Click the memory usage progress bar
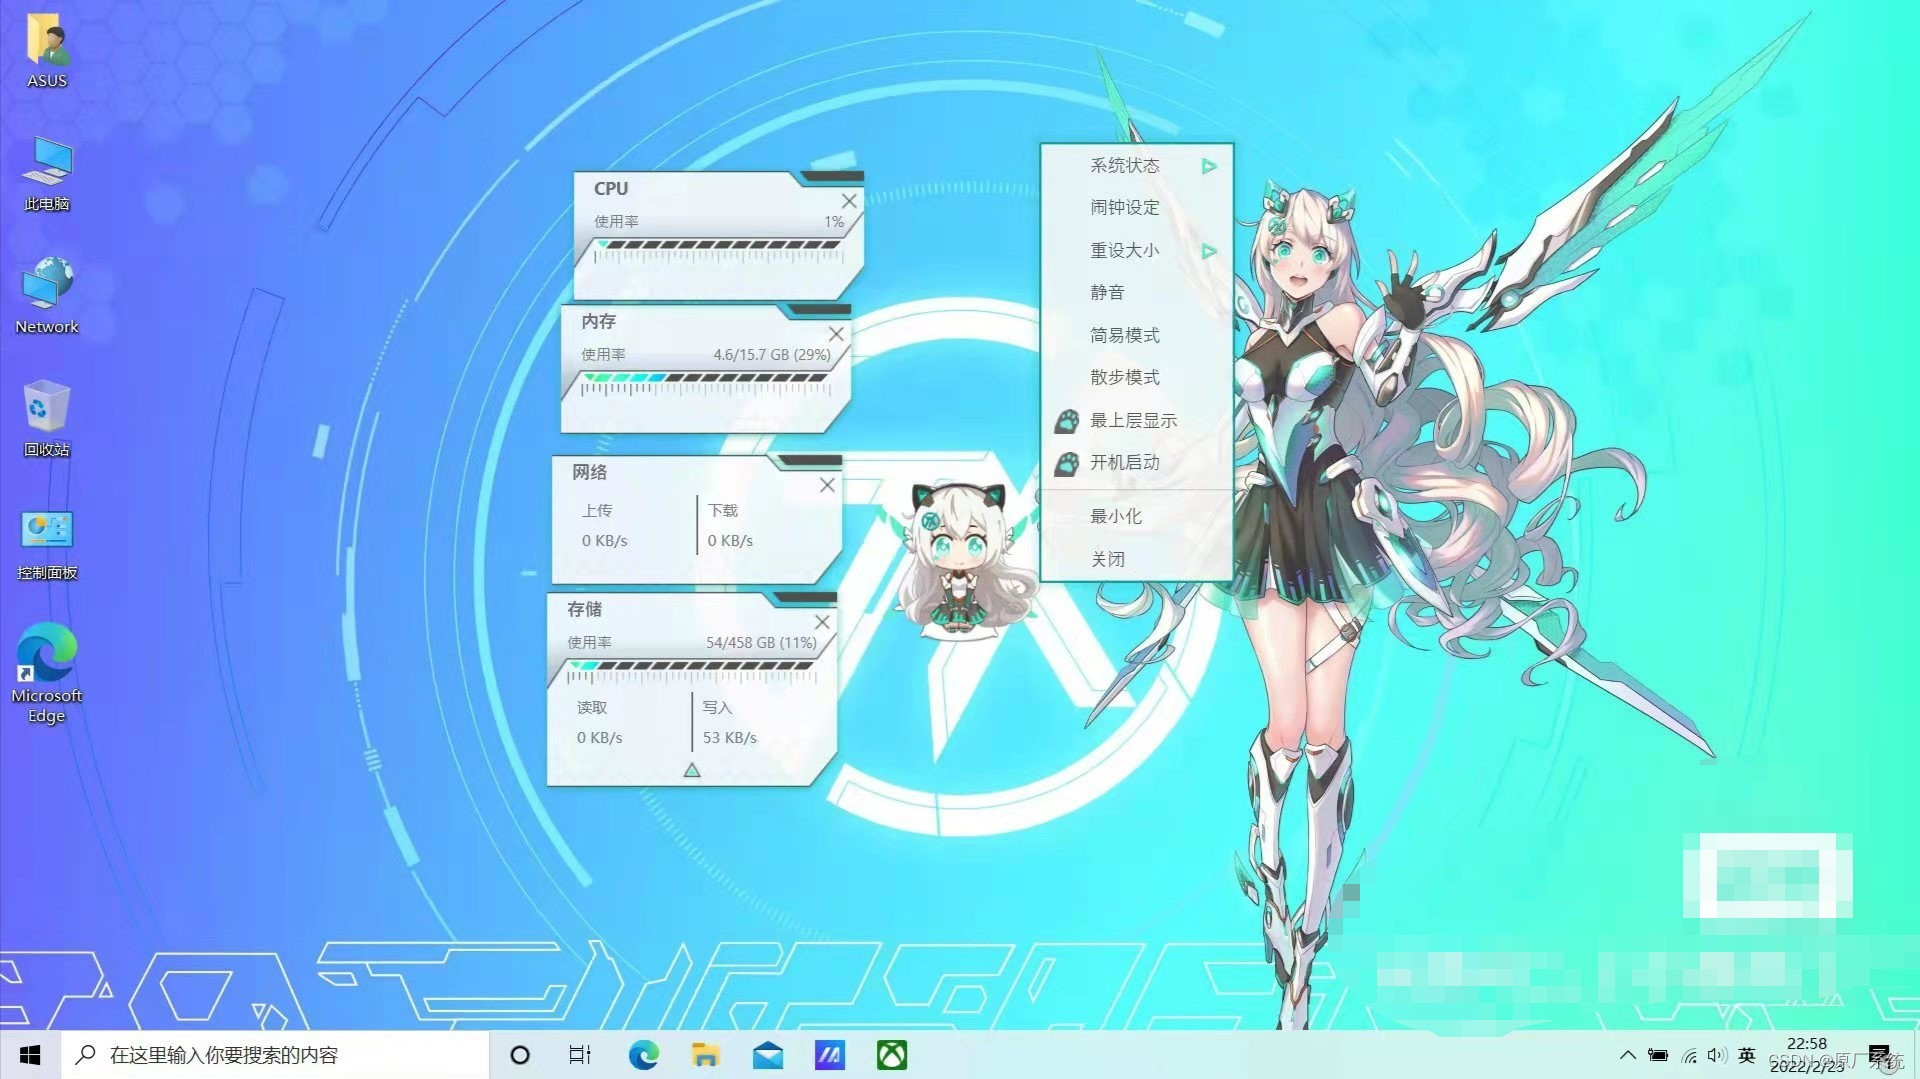1920x1079 pixels. point(705,378)
